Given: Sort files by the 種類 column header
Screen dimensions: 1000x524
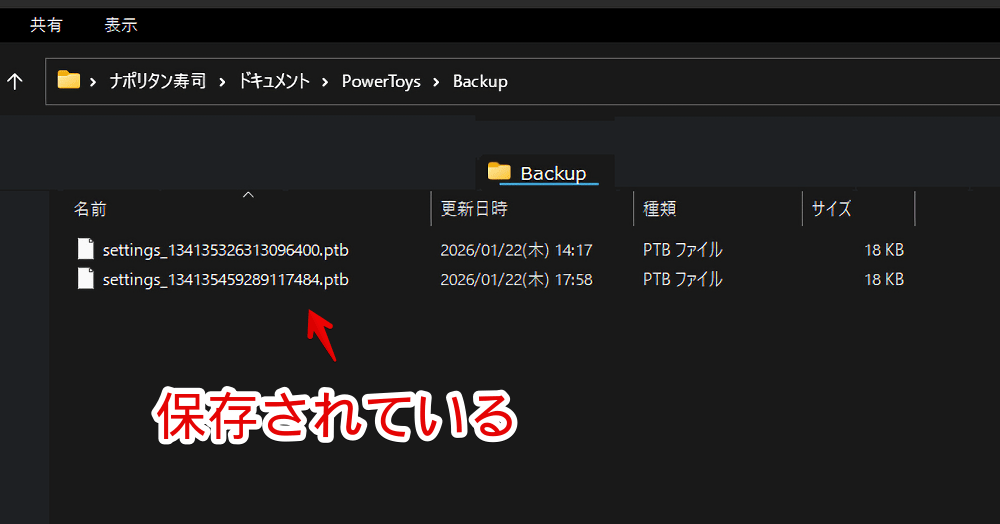Looking at the screenshot, I should point(660,209).
